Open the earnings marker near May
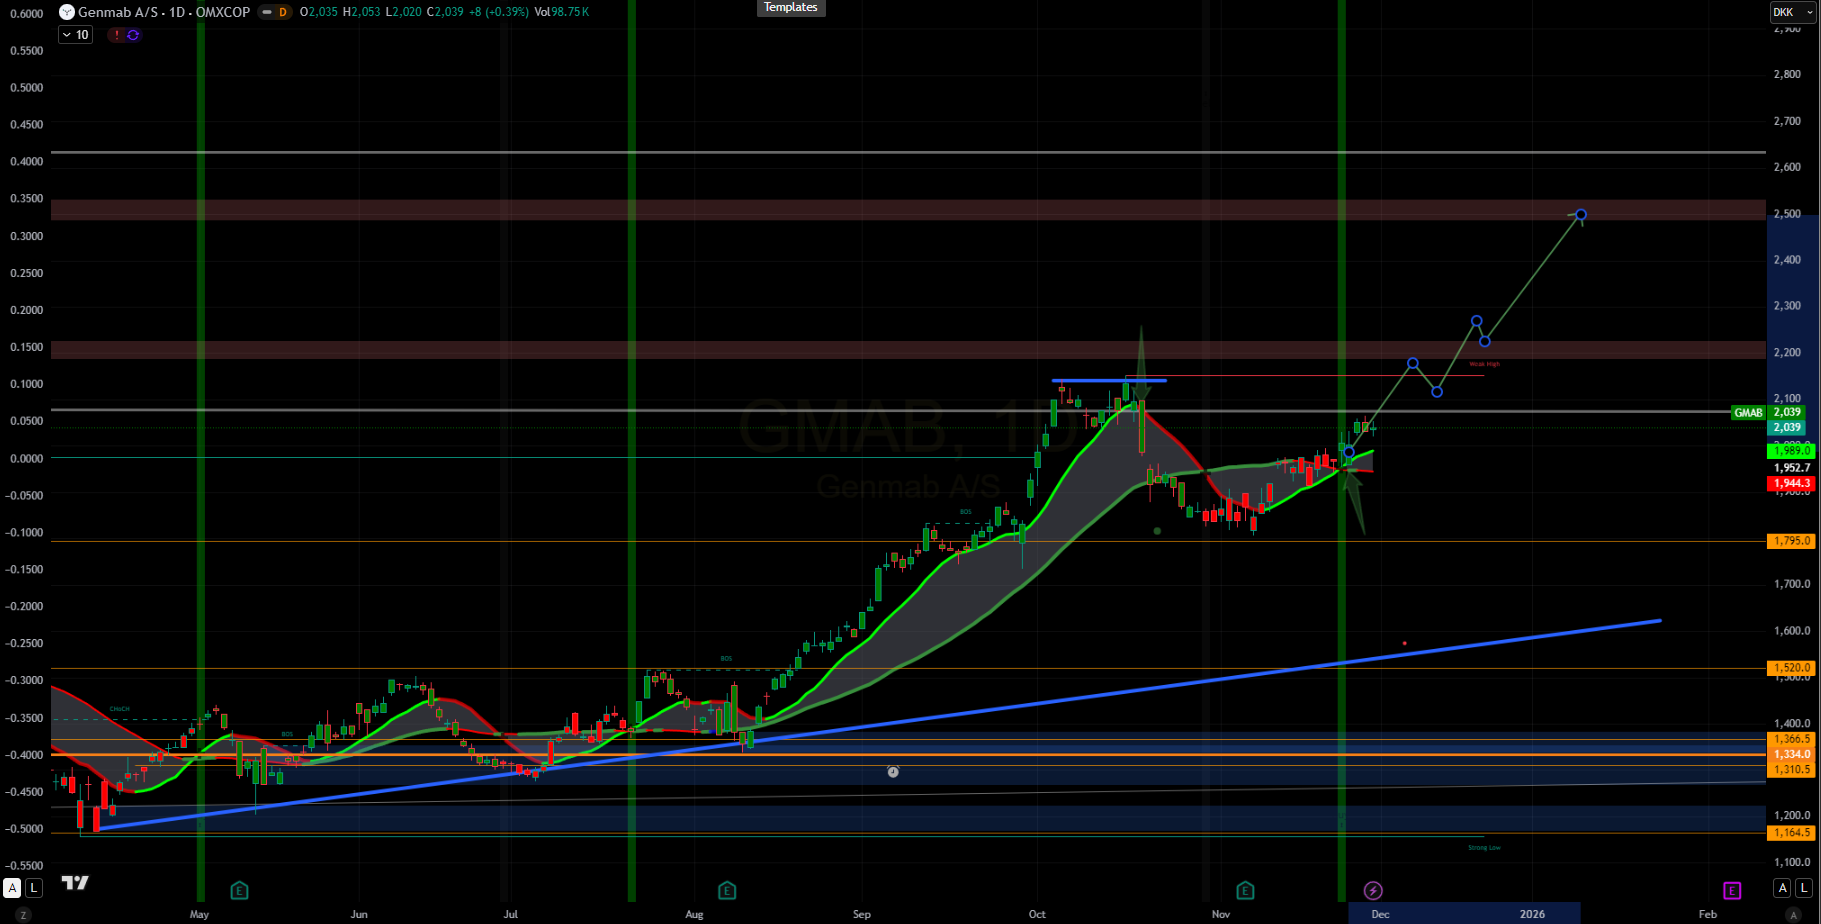The width and height of the screenshot is (1821, 924). pyautogui.click(x=239, y=890)
